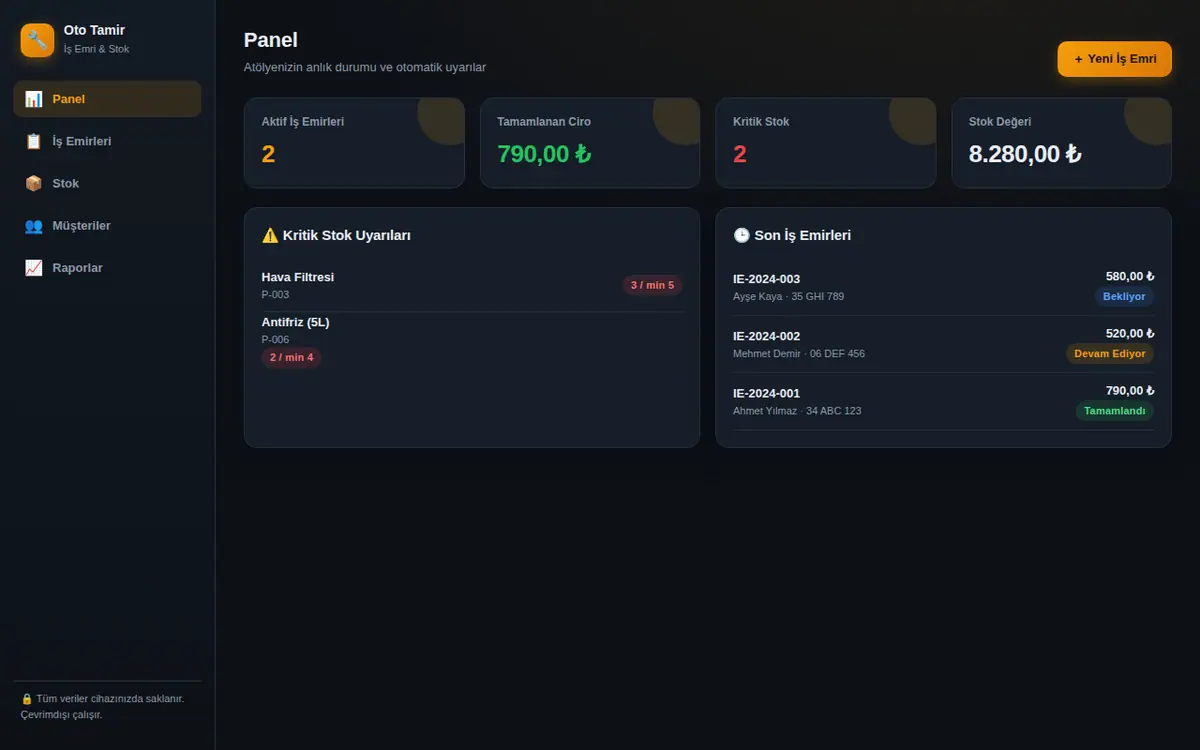This screenshot has width=1200, height=750.
Task: Click part code P-006
Action: (x=275, y=339)
